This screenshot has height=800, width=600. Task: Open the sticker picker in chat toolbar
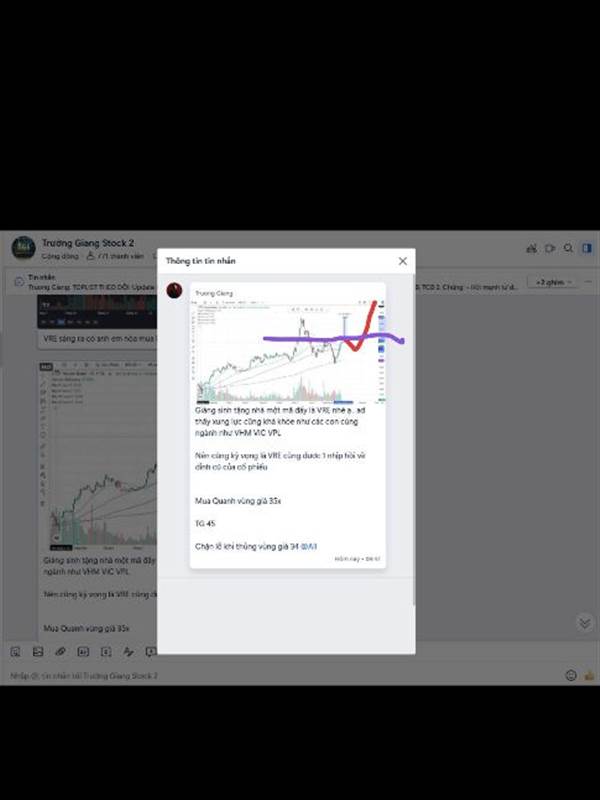15,652
